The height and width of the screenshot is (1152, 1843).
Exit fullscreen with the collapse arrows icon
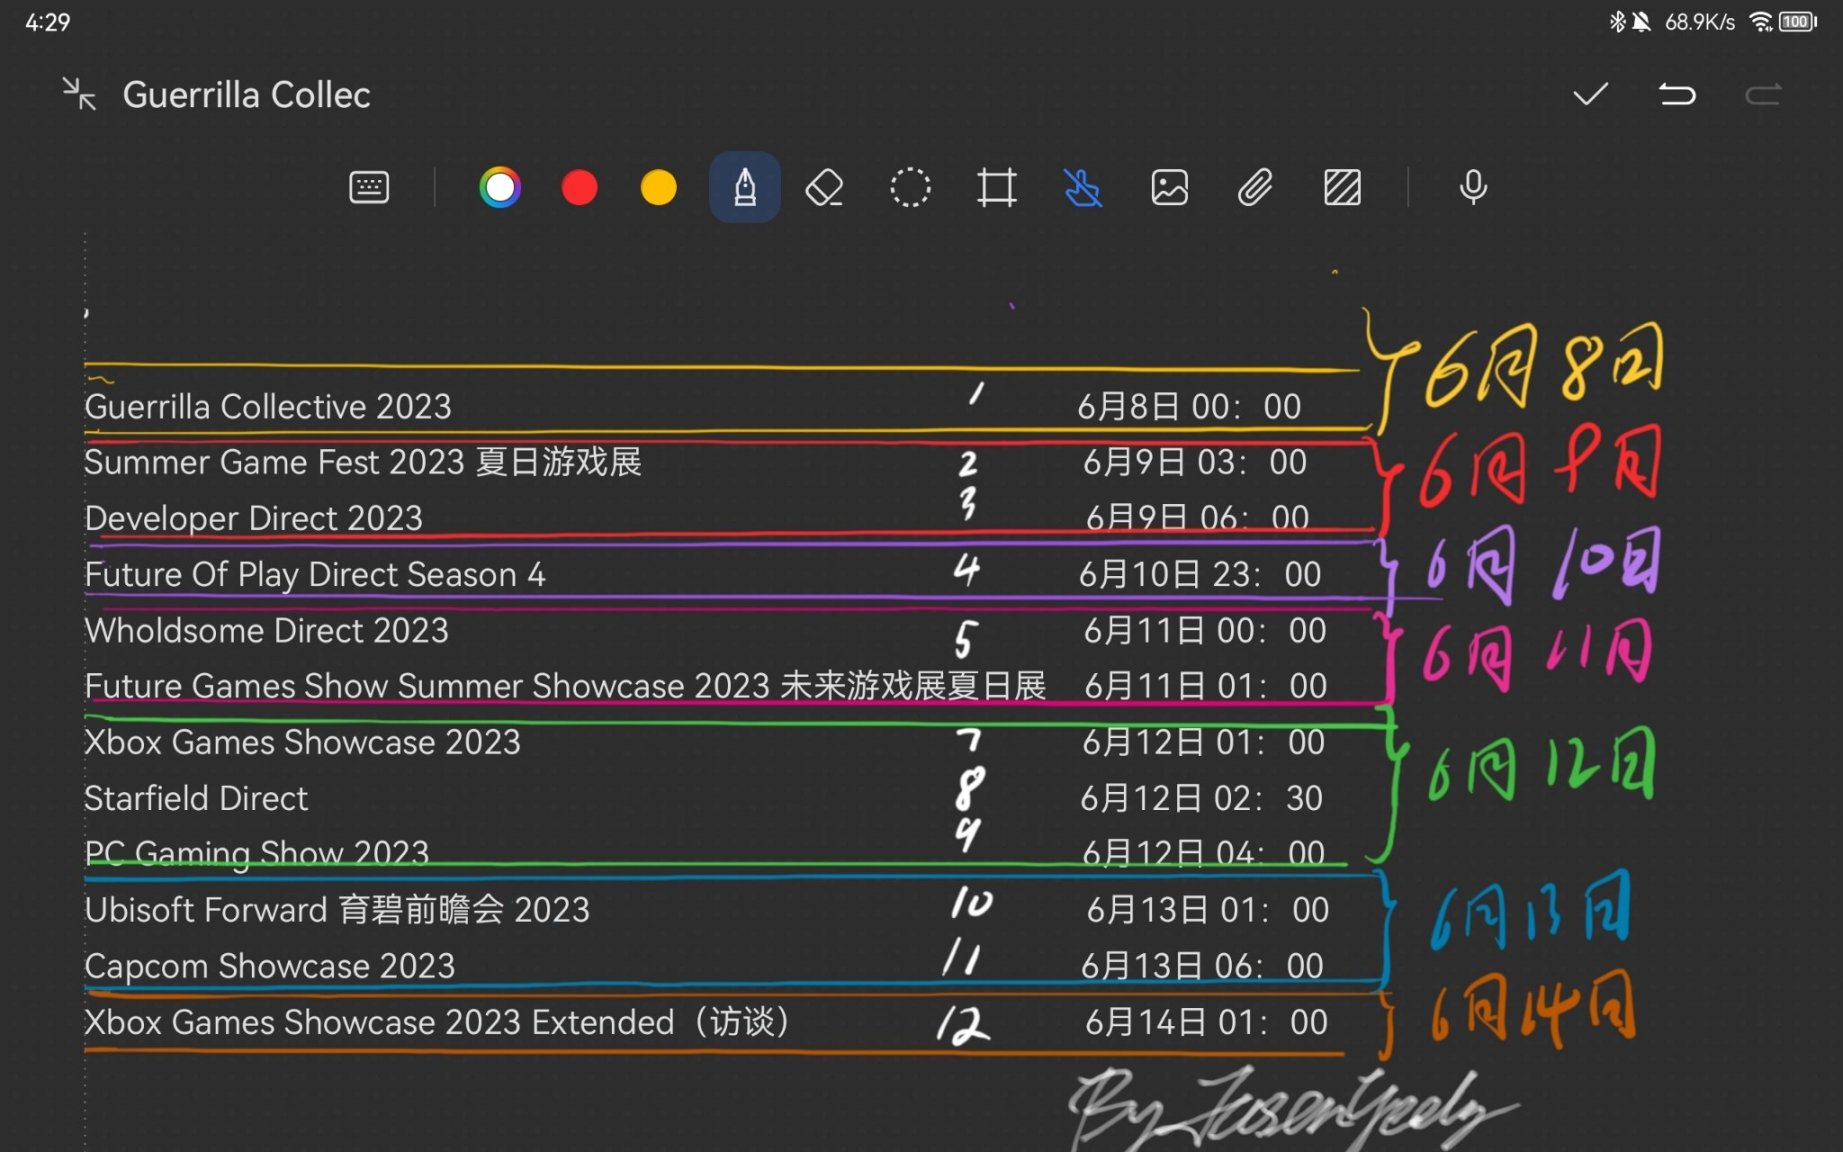(x=79, y=94)
